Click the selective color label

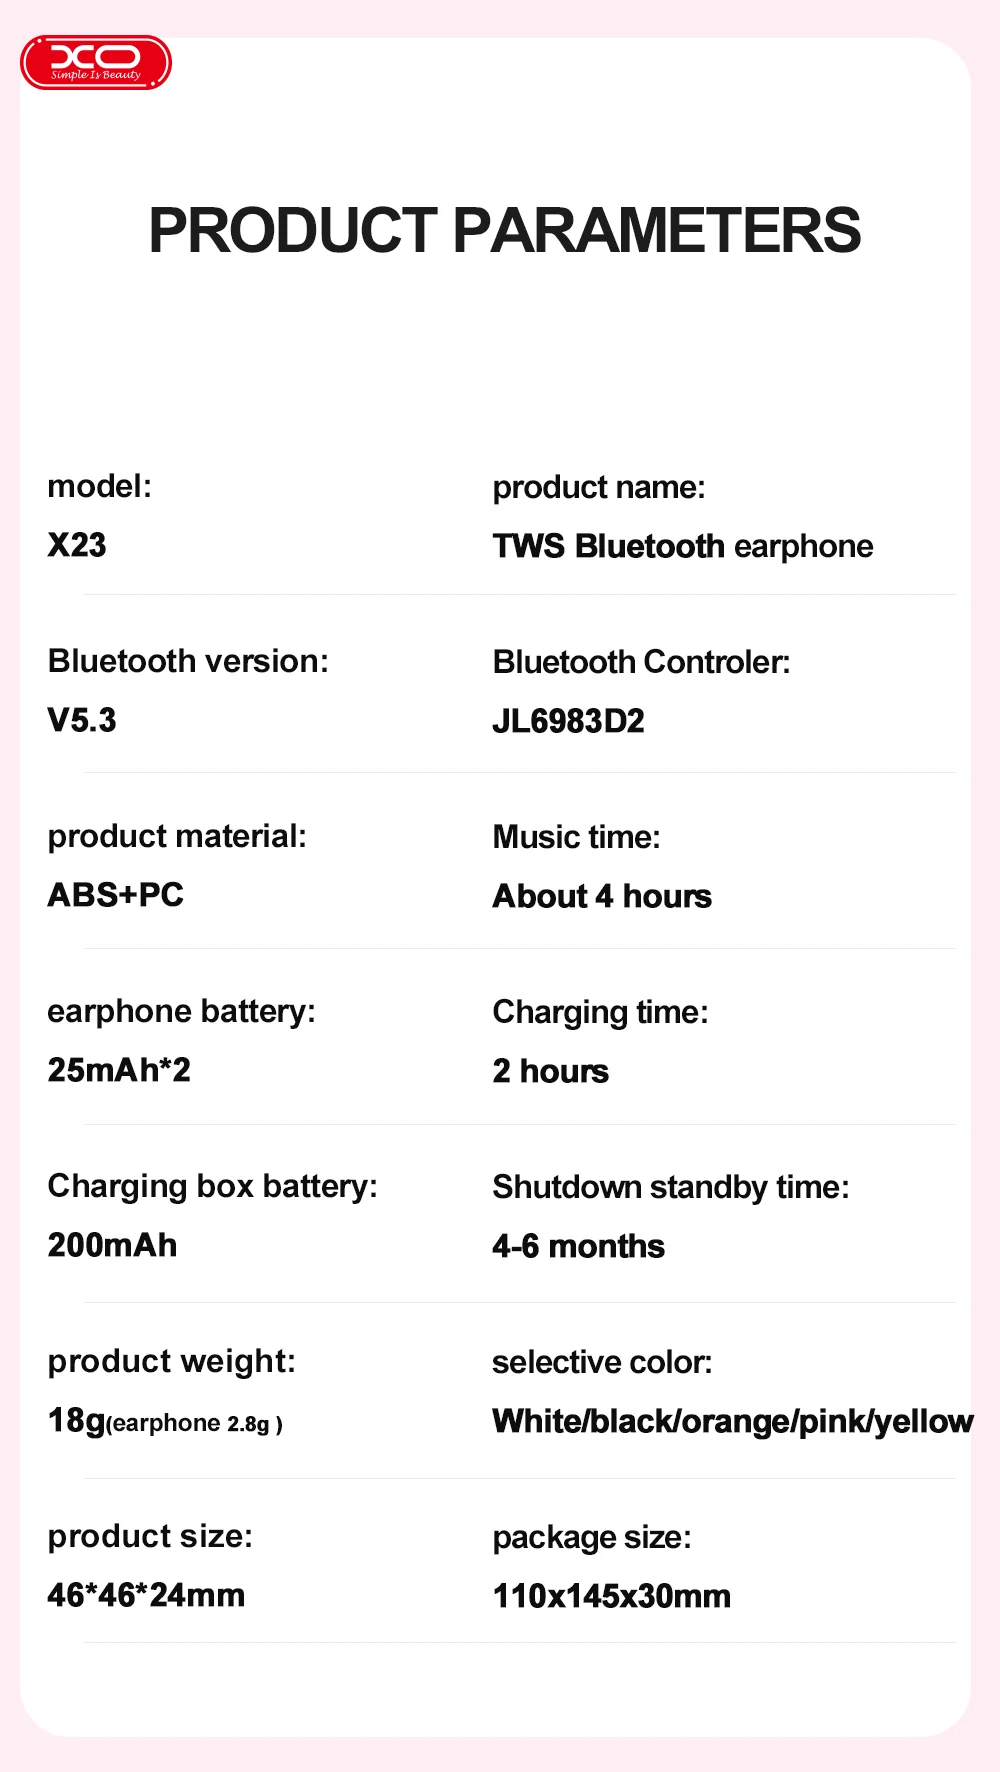pos(602,1362)
